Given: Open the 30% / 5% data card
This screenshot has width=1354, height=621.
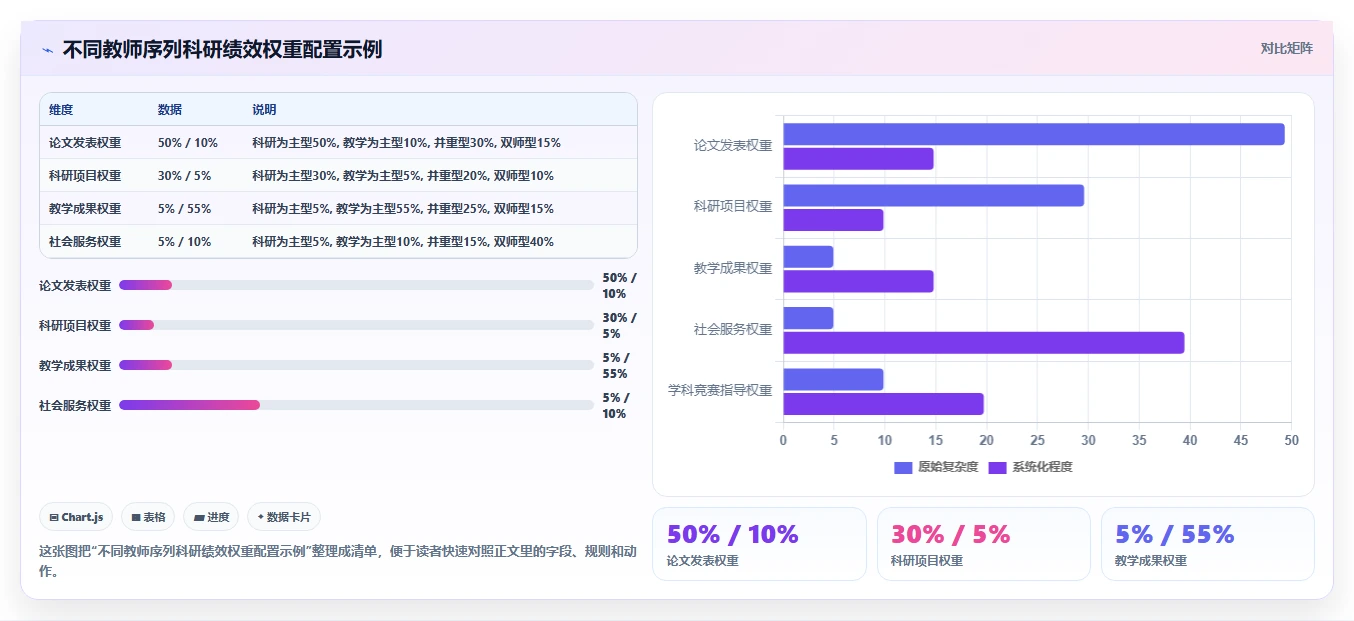Looking at the screenshot, I should (984, 544).
